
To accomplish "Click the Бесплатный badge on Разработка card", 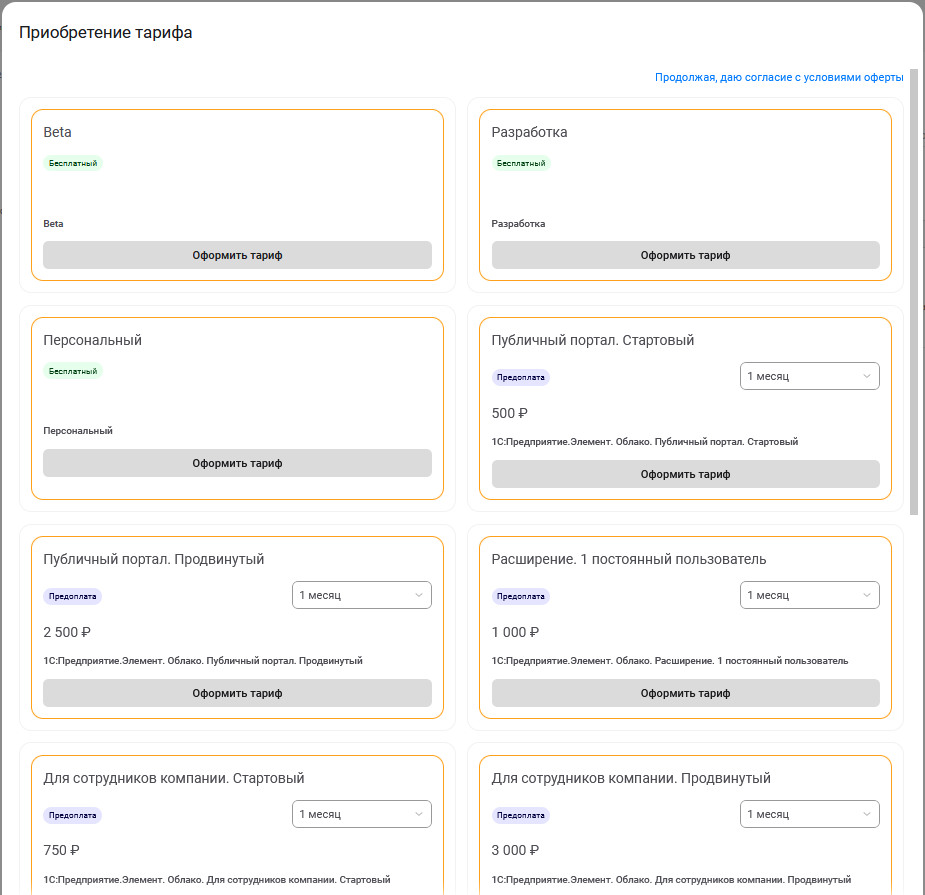I will [x=521, y=163].
